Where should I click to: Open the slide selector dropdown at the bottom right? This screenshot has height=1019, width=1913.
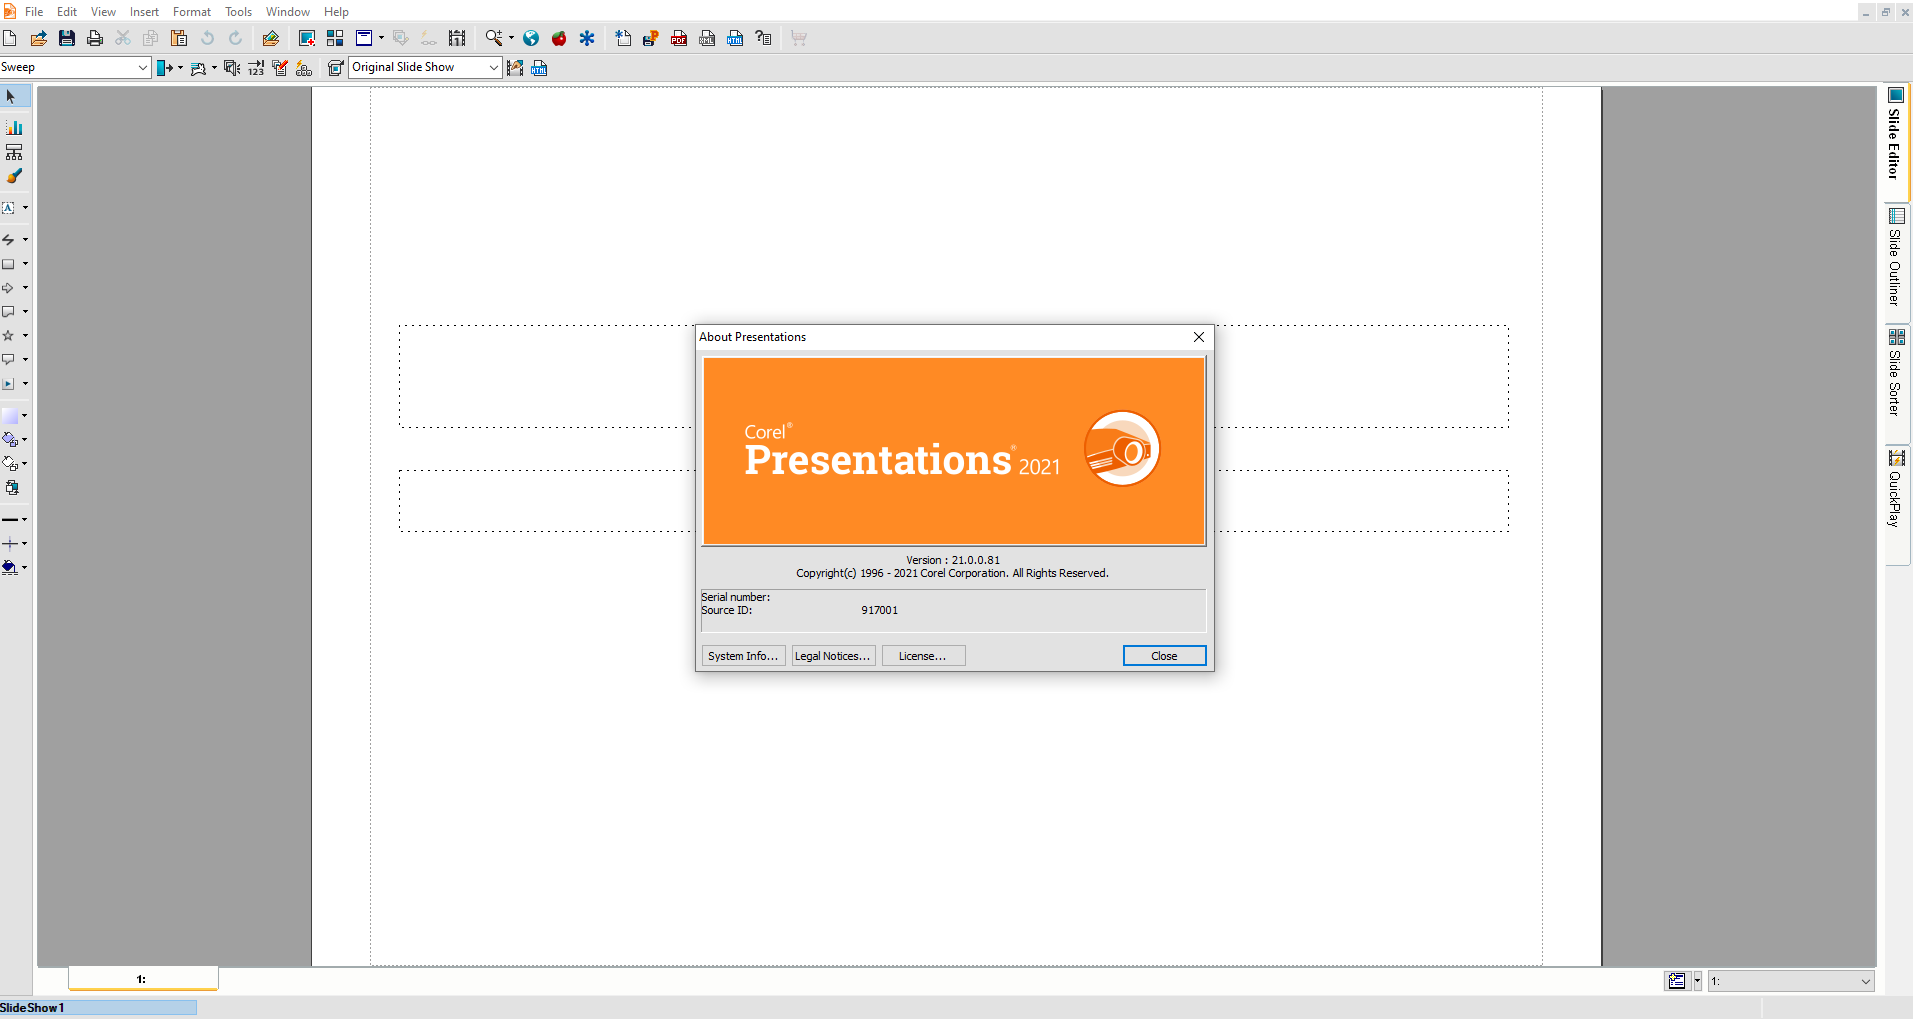coord(1865,982)
